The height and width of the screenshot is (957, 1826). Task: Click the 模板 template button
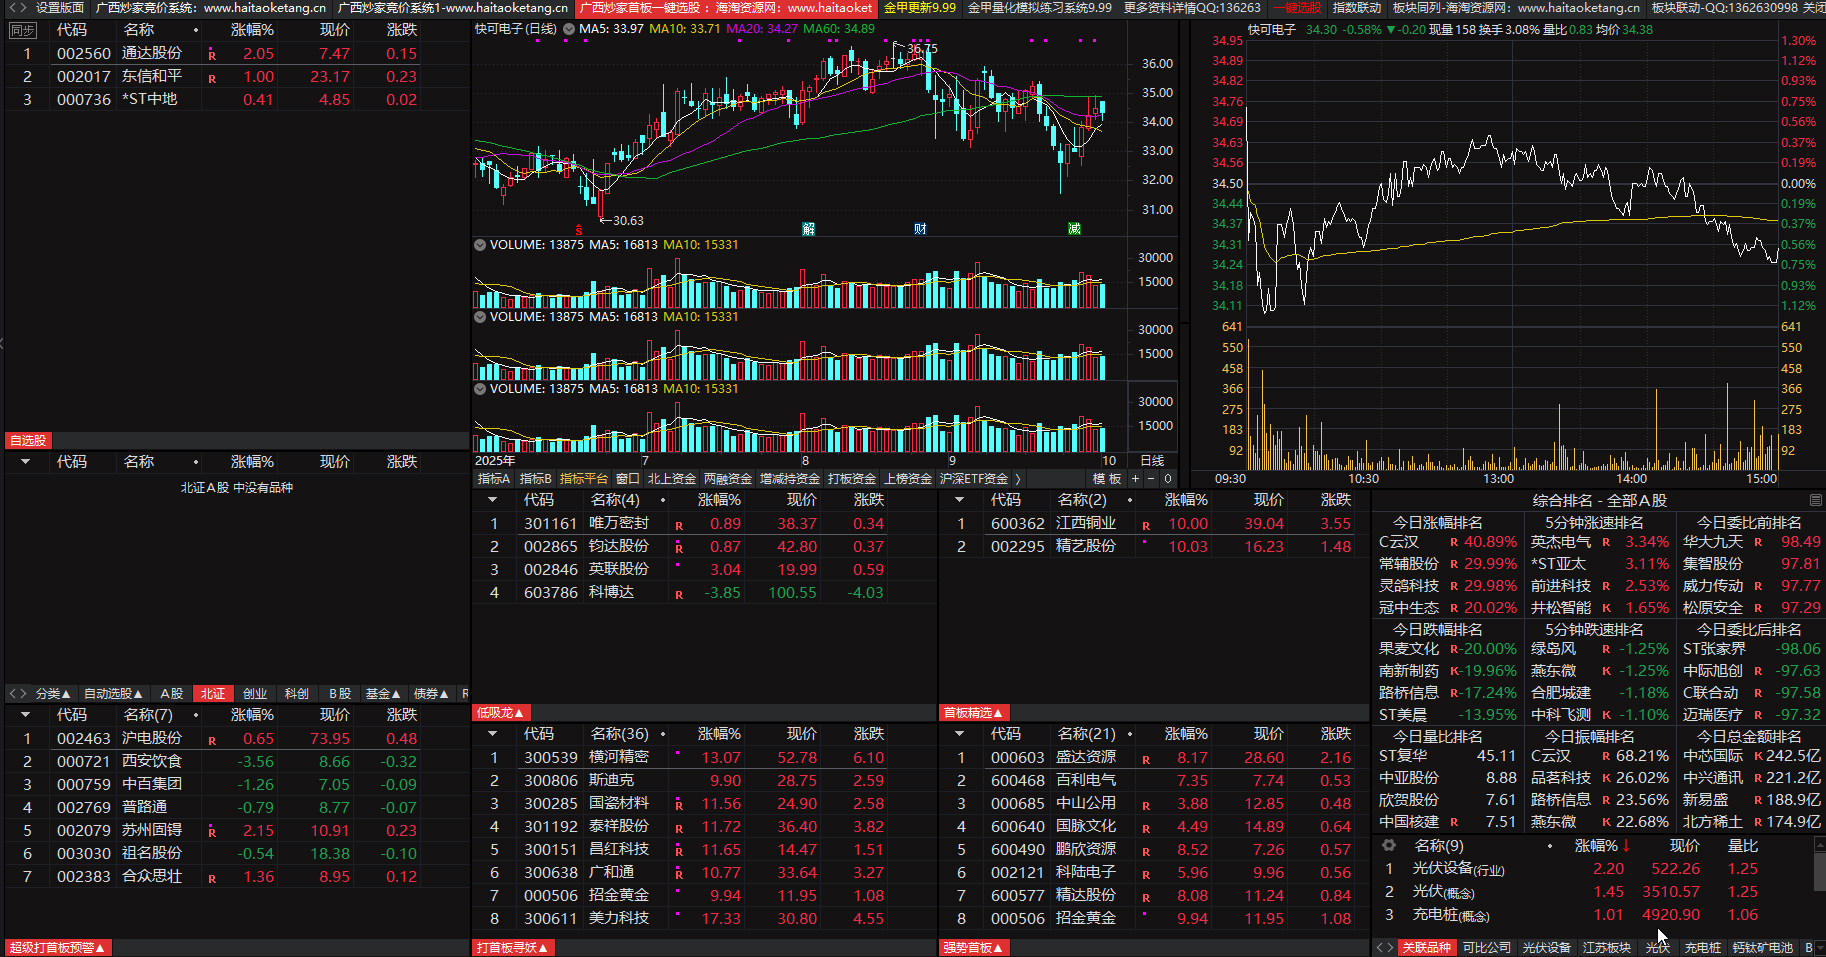click(x=1106, y=479)
